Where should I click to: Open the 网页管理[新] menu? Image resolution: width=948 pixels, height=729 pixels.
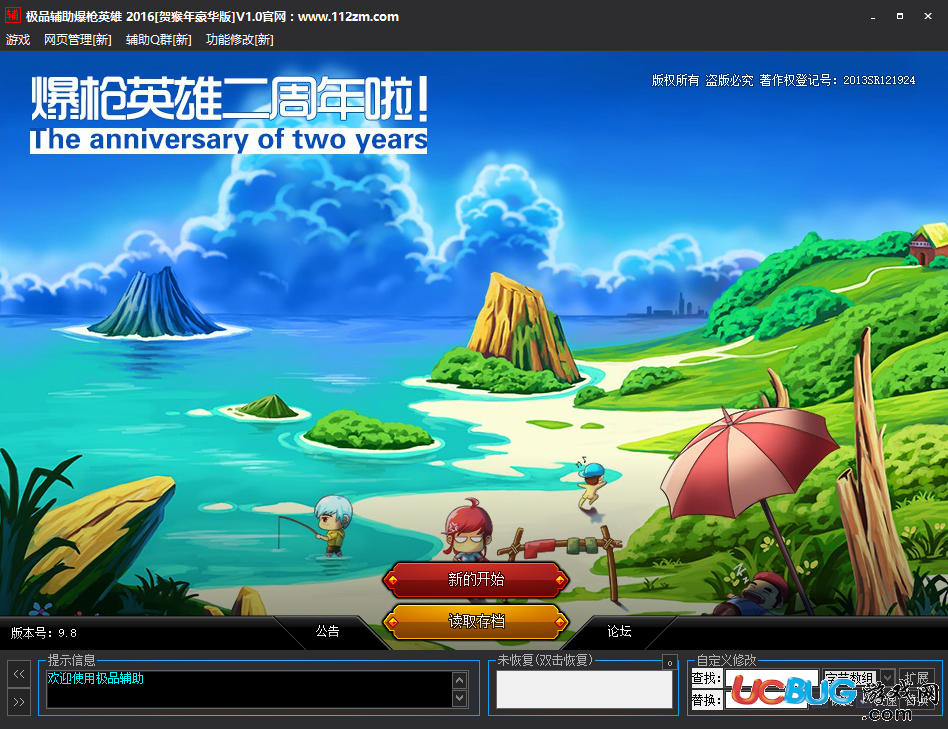[x=77, y=40]
